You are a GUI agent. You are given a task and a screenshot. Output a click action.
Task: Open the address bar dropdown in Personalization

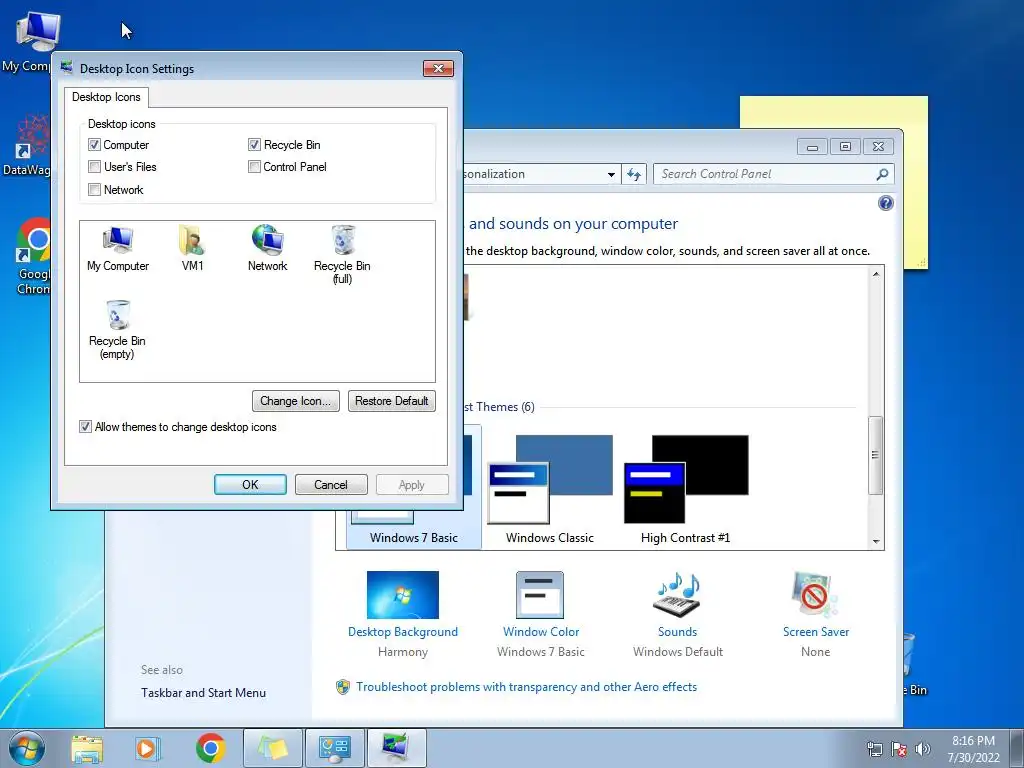pyautogui.click(x=611, y=174)
